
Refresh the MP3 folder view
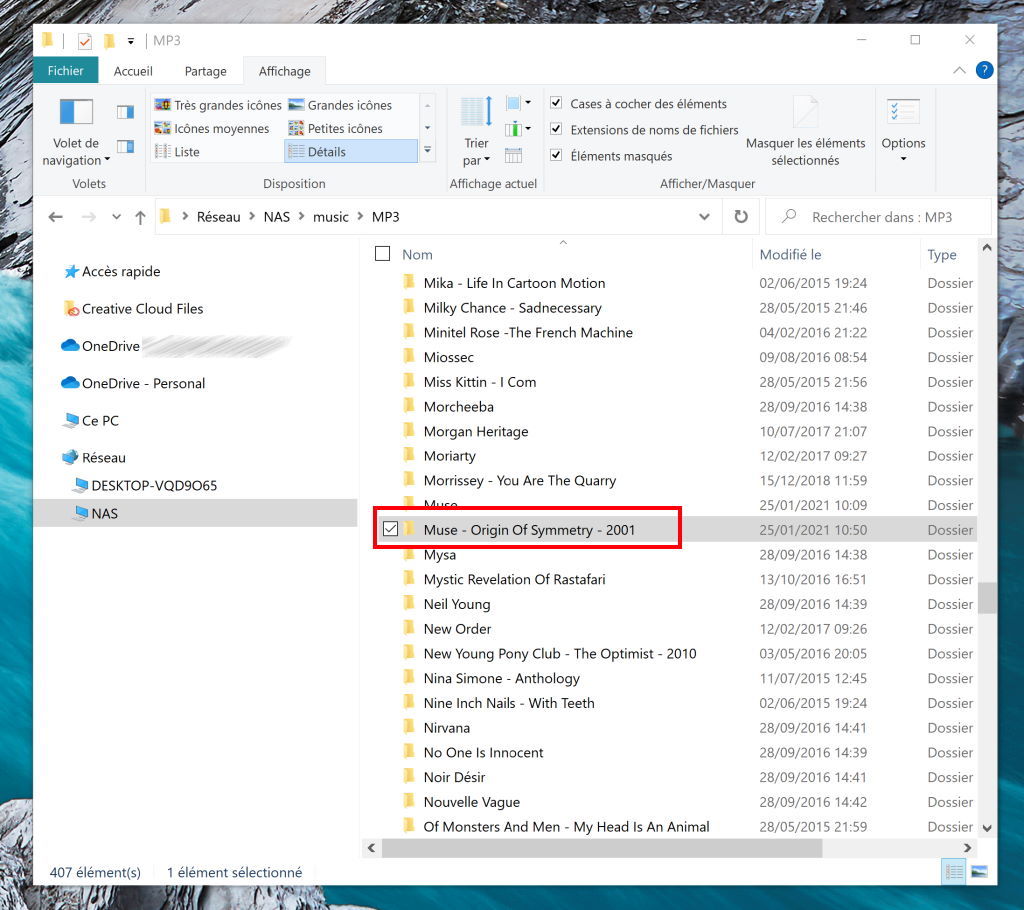[x=741, y=217]
